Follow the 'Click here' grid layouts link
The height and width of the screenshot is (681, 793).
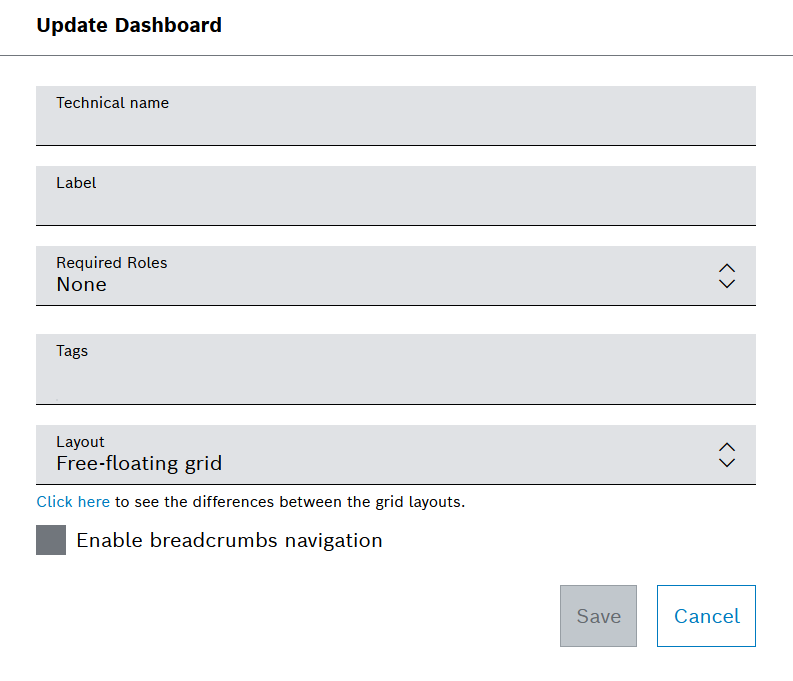[73, 502]
